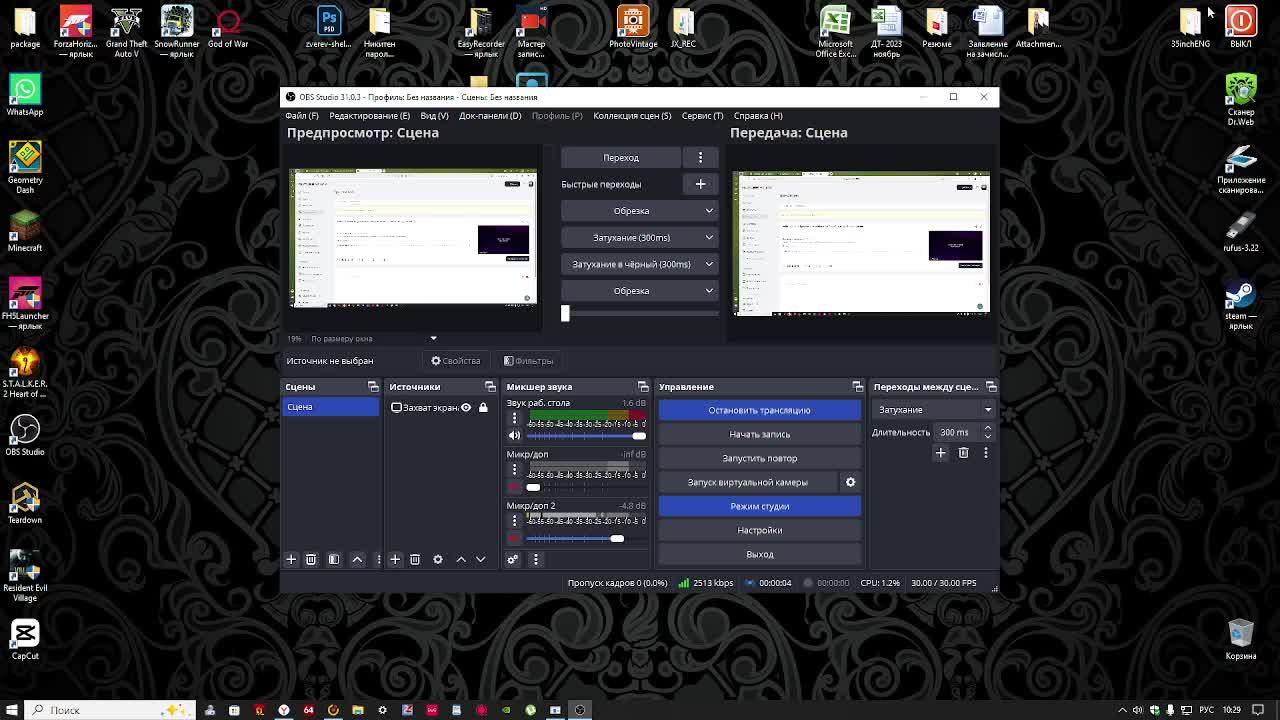Float the Переходы между сценами dock panel
The height and width of the screenshot is (720, 1280).
click(991, 387)
